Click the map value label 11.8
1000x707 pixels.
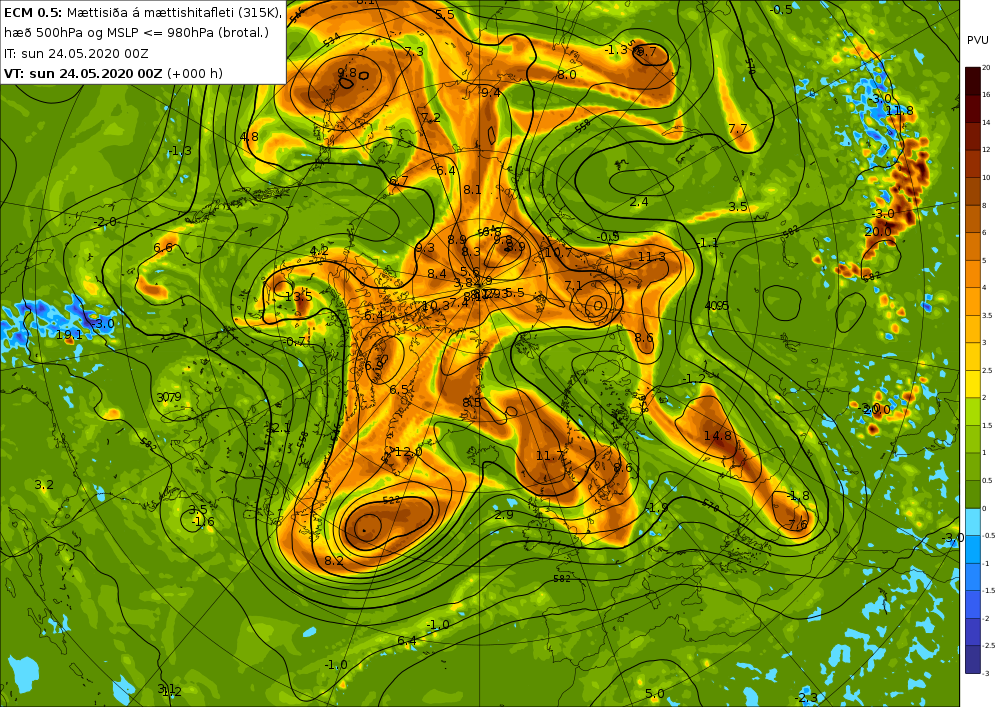coord(899,110)
